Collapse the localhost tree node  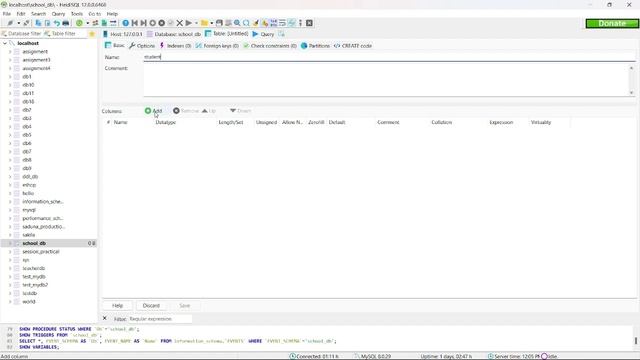pos(5,43)
